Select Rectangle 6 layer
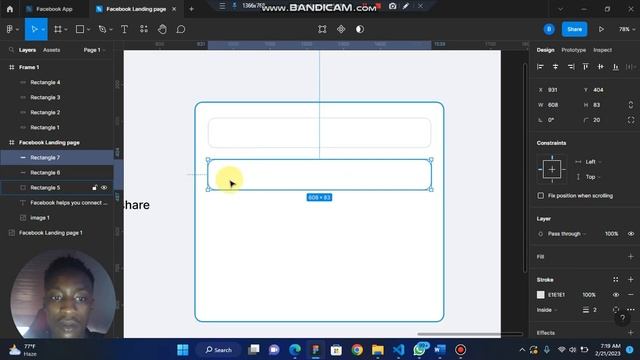 pyautogui.click(x=57, y=173)
